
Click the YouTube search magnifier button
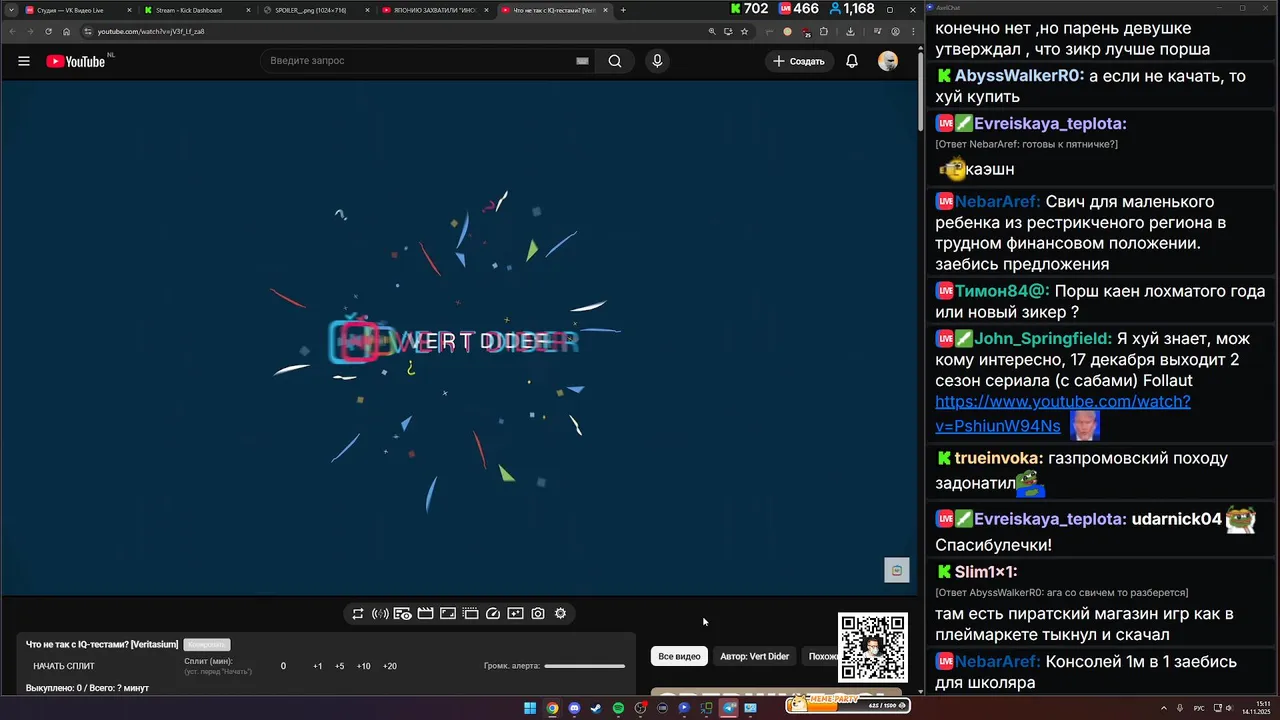(615, 61)
